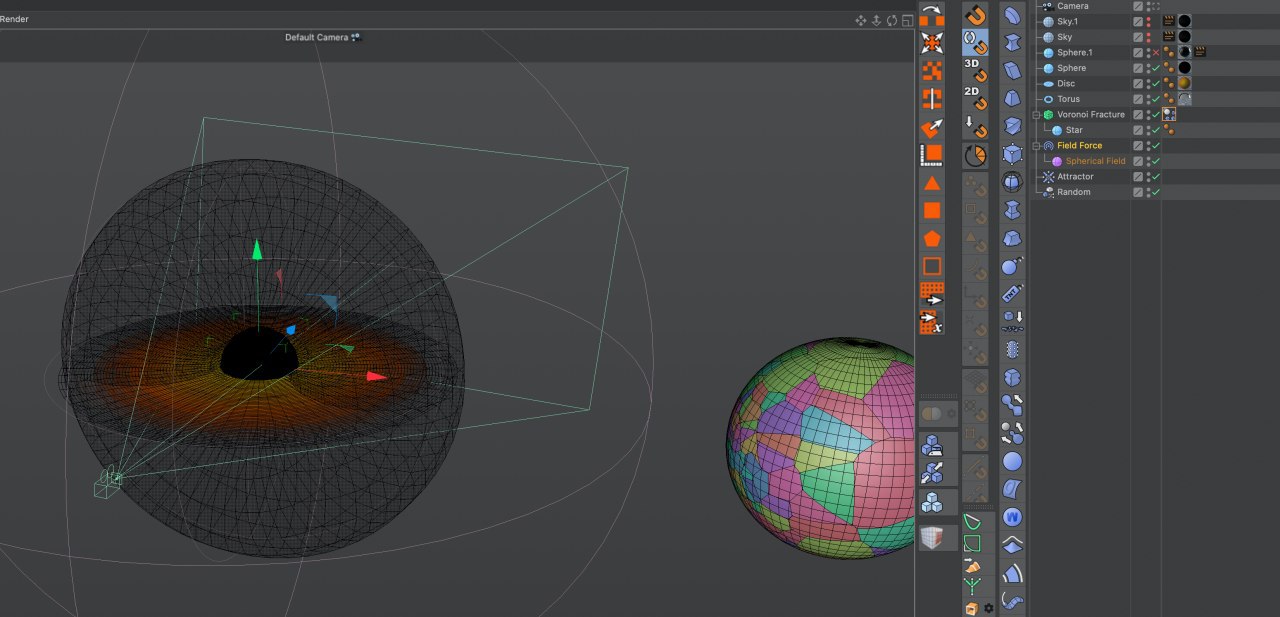Click the green spline arc sketch icon

tap(972, 523)
